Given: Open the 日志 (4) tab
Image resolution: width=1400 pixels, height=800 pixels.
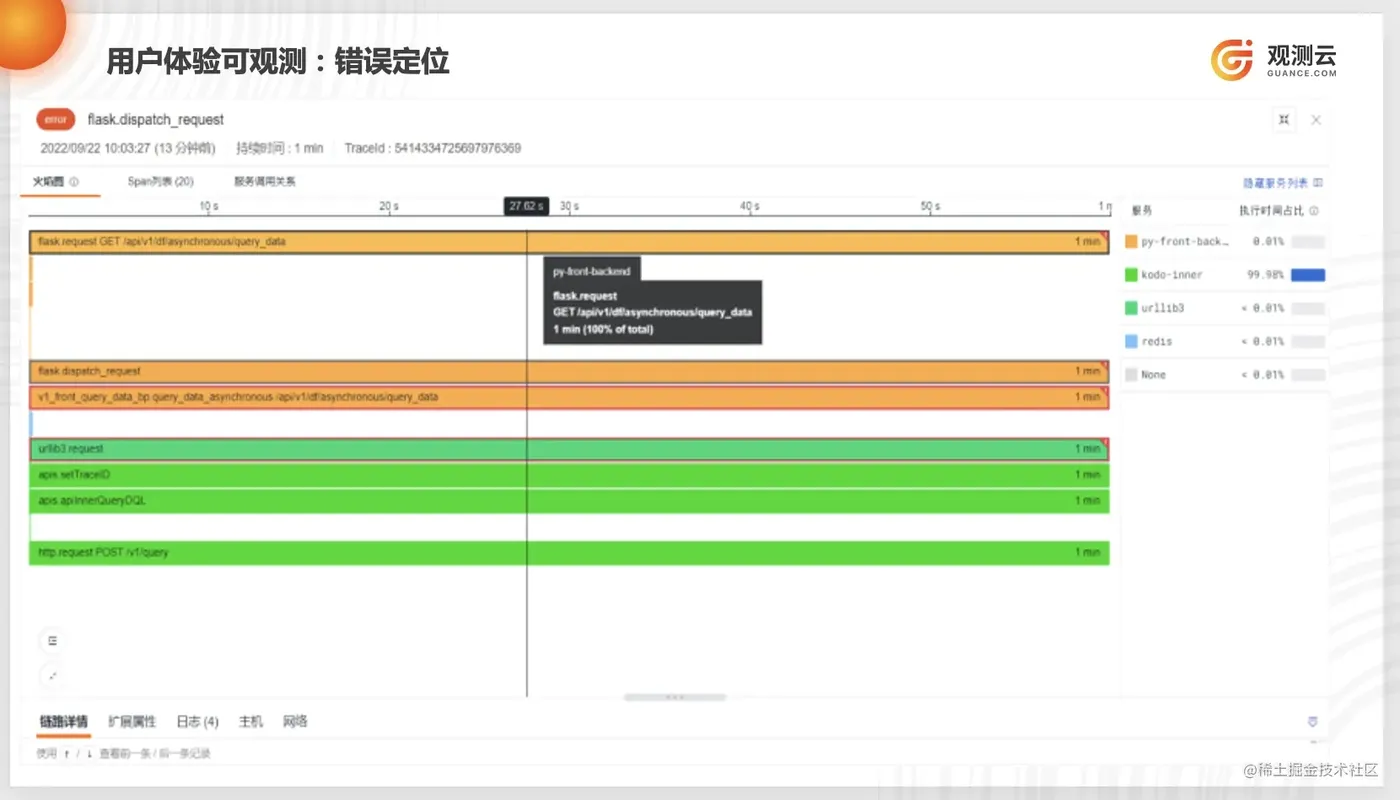Looking at the screenshot, I should point(197,722).
